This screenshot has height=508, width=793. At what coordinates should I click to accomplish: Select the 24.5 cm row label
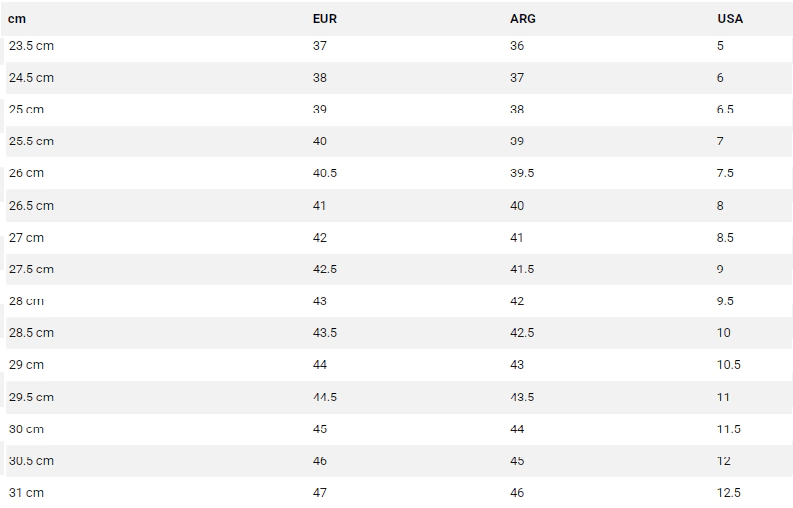[31, 77]
